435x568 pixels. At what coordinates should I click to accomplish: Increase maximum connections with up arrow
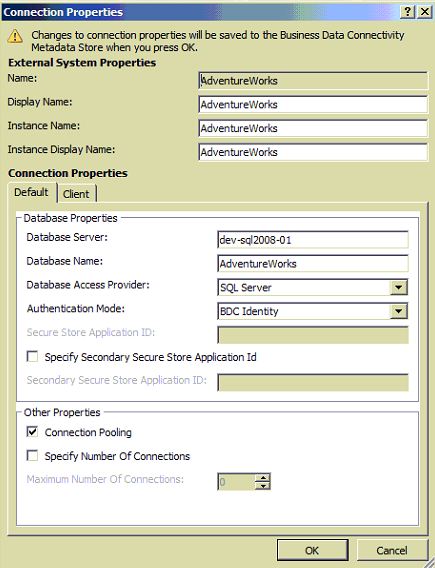263,478
